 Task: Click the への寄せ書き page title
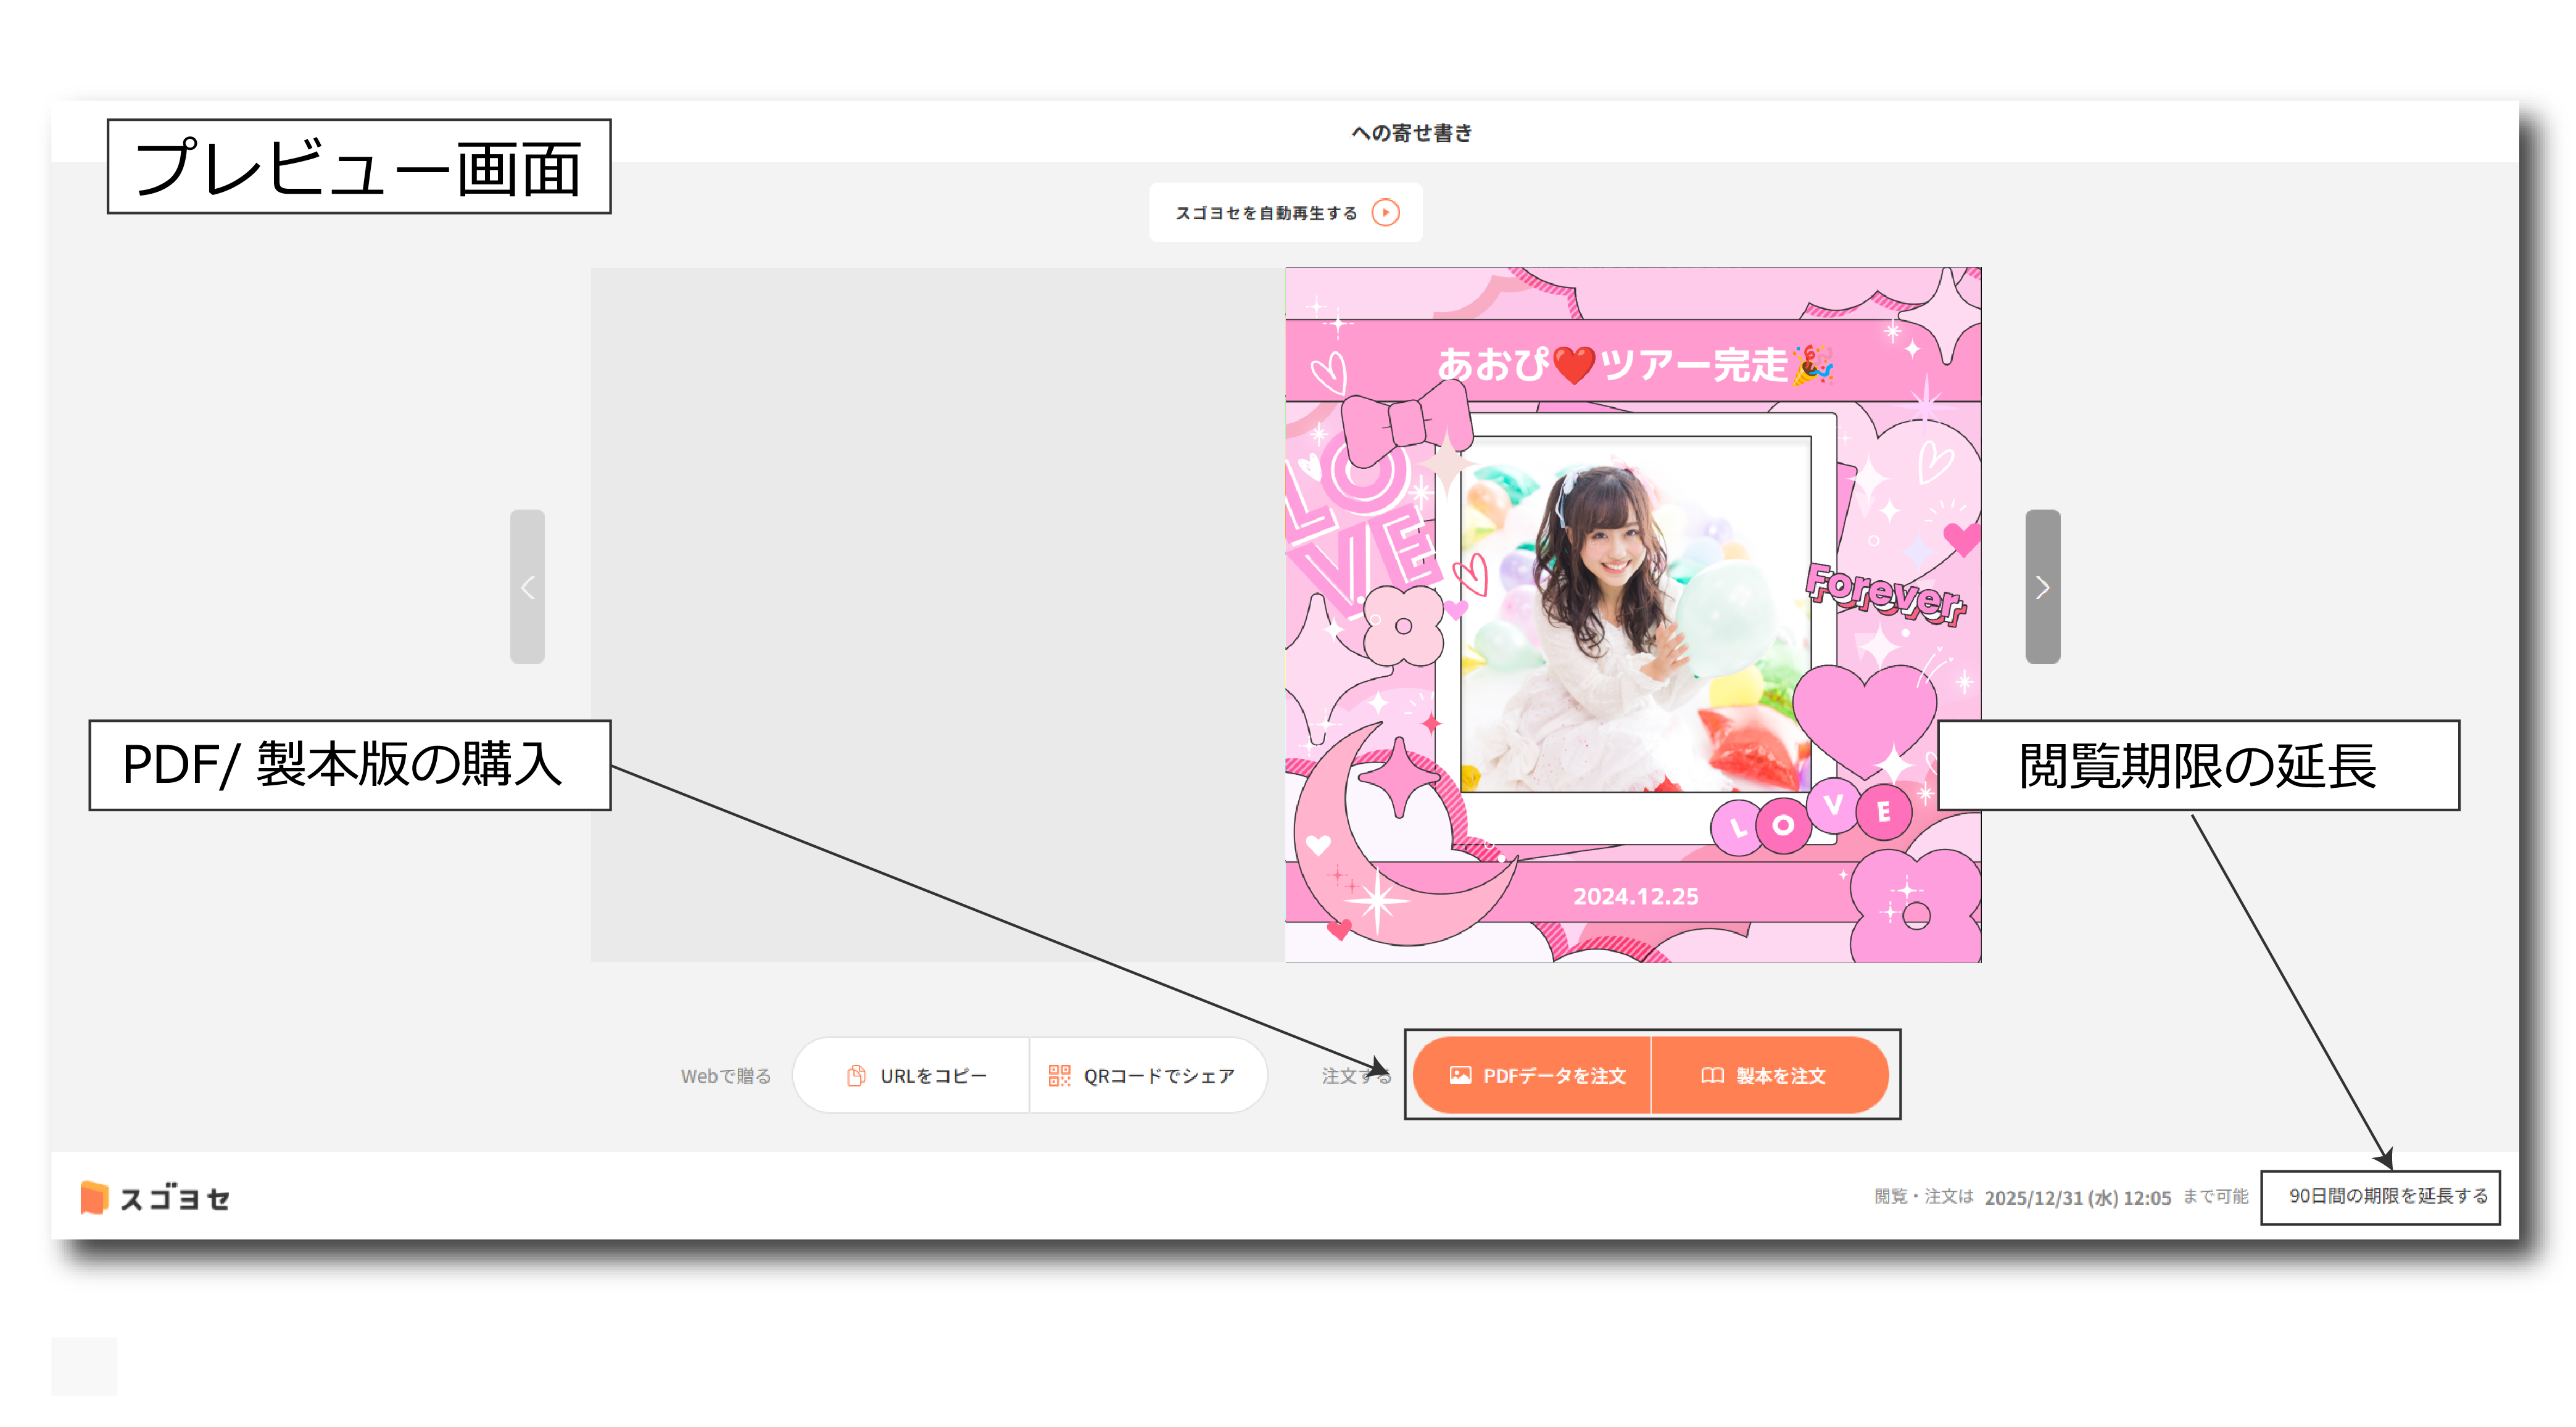(1411, 133)
